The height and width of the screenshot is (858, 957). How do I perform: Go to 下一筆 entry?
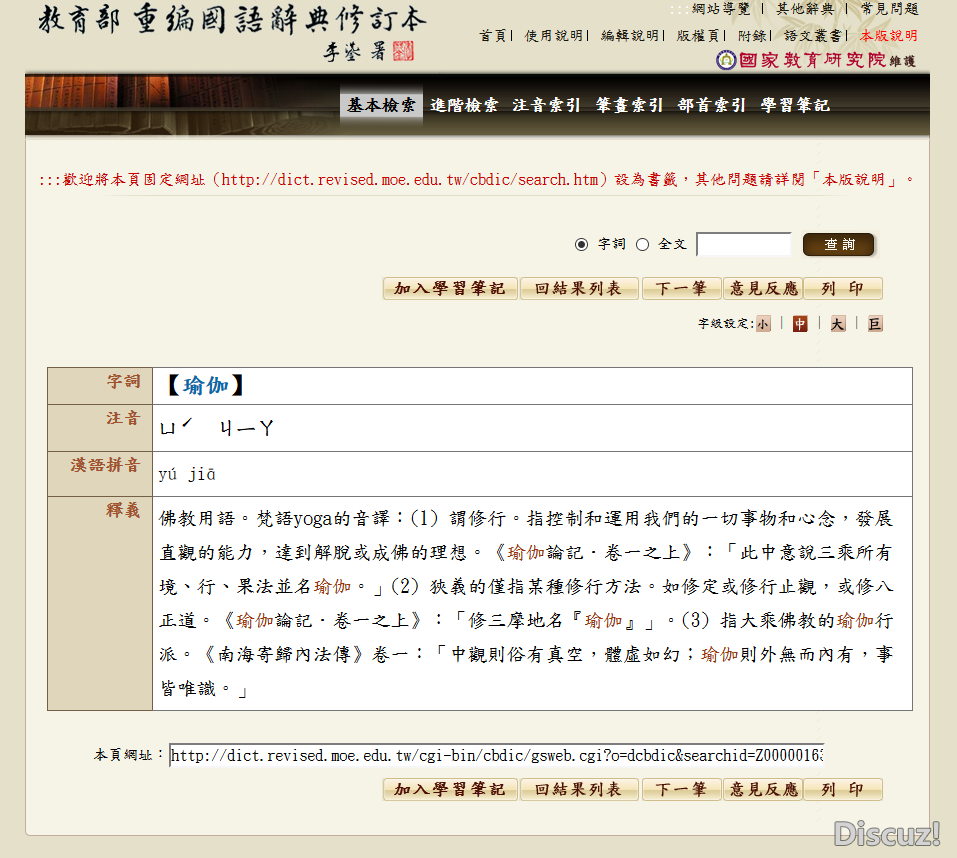pos(681,288)
